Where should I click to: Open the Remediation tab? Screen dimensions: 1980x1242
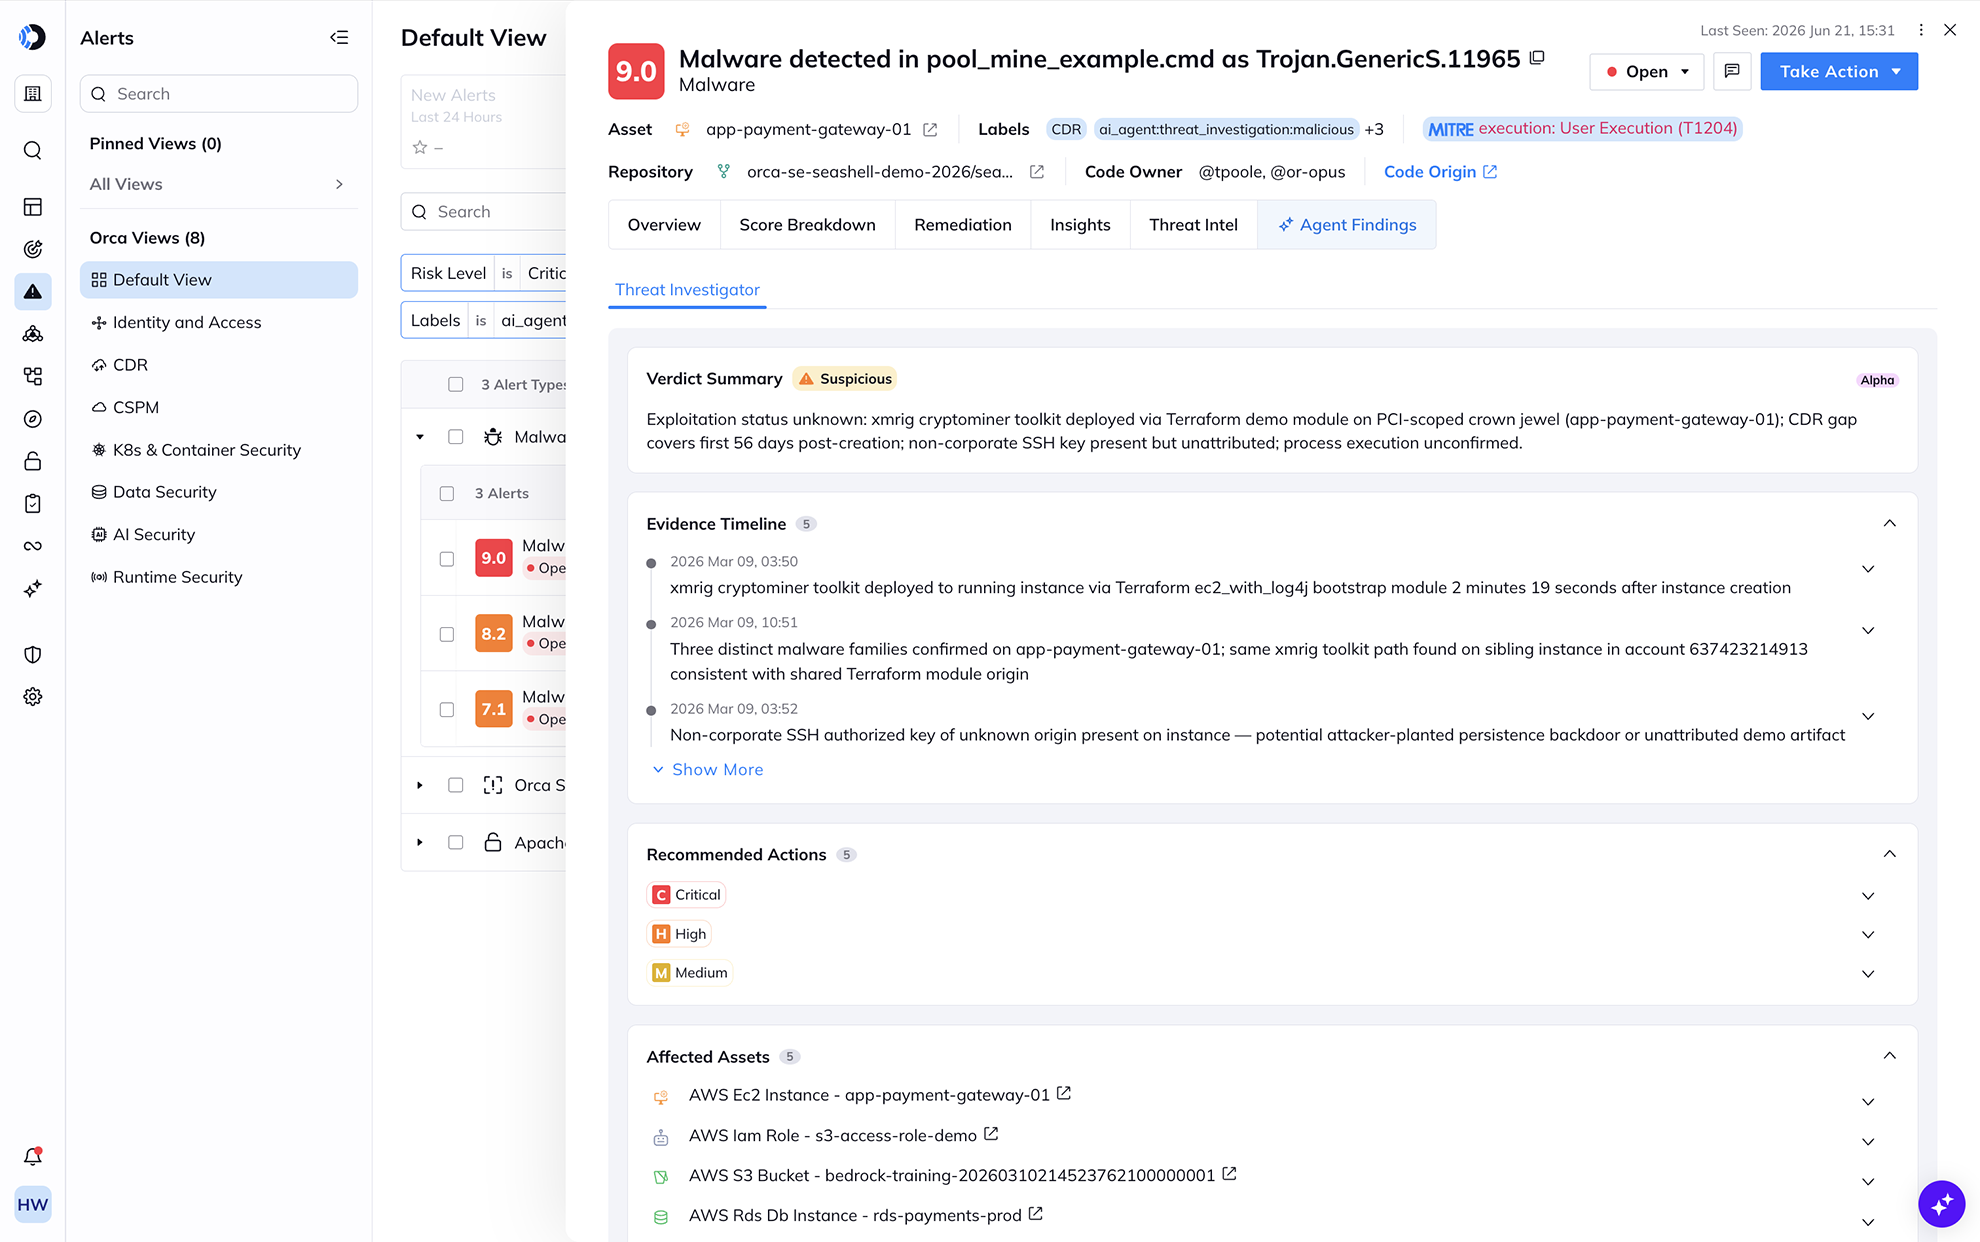962,225
